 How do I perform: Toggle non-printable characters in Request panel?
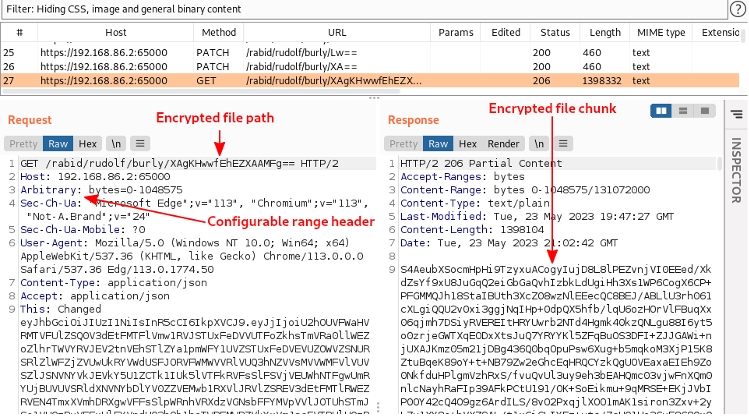117,143
